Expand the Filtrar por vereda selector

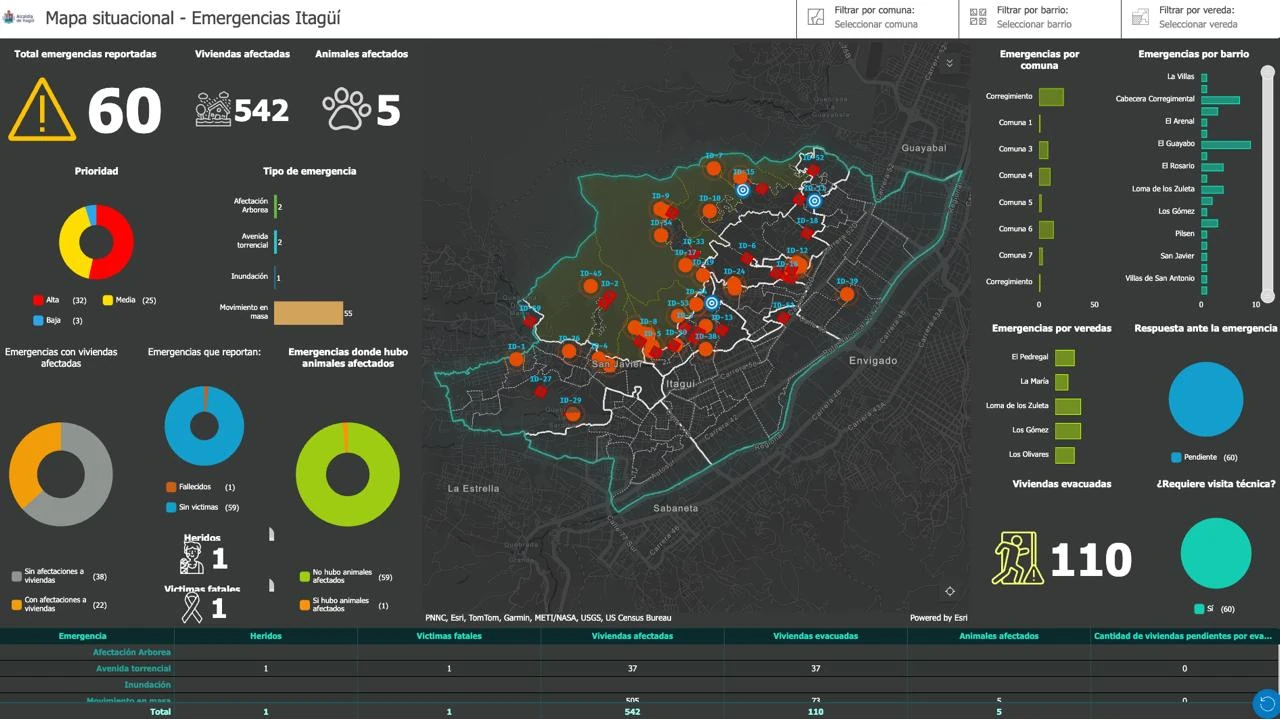click(x=1200, y=18)
